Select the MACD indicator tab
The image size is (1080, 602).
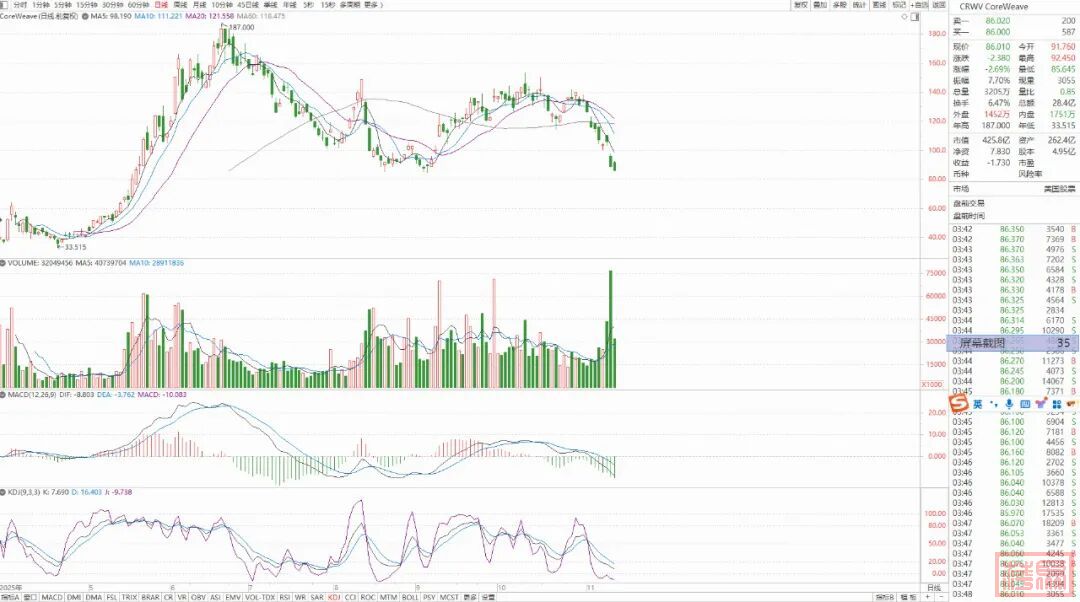click(x=52, y=597)
